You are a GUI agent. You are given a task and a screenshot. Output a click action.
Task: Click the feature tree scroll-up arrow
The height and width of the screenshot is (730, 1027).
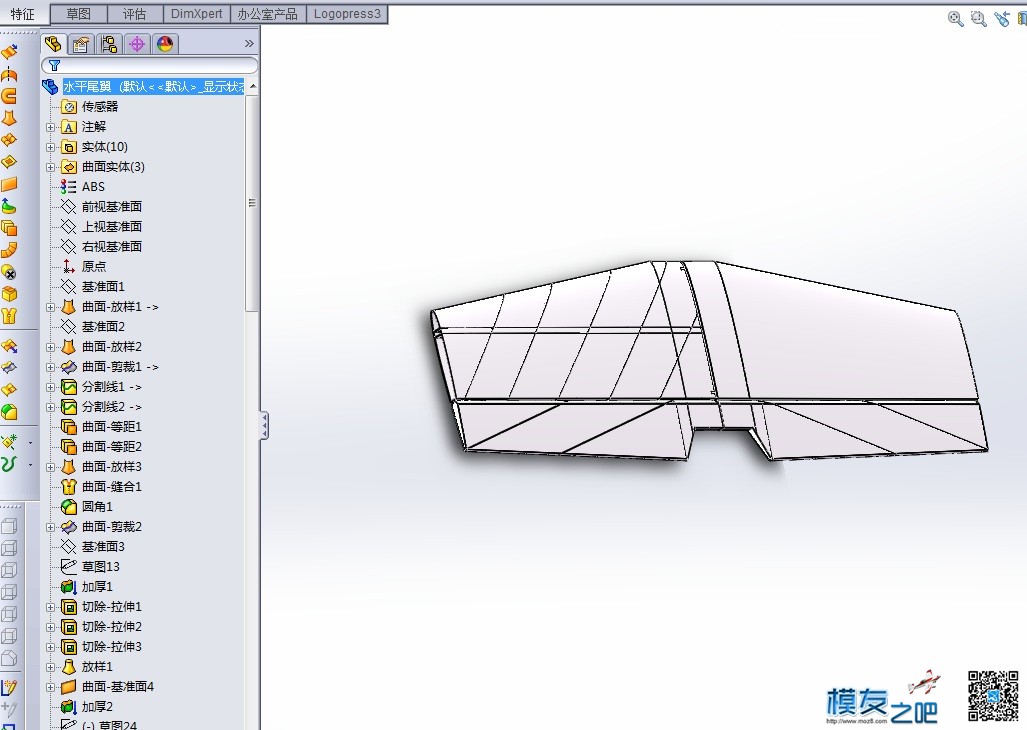253,87
